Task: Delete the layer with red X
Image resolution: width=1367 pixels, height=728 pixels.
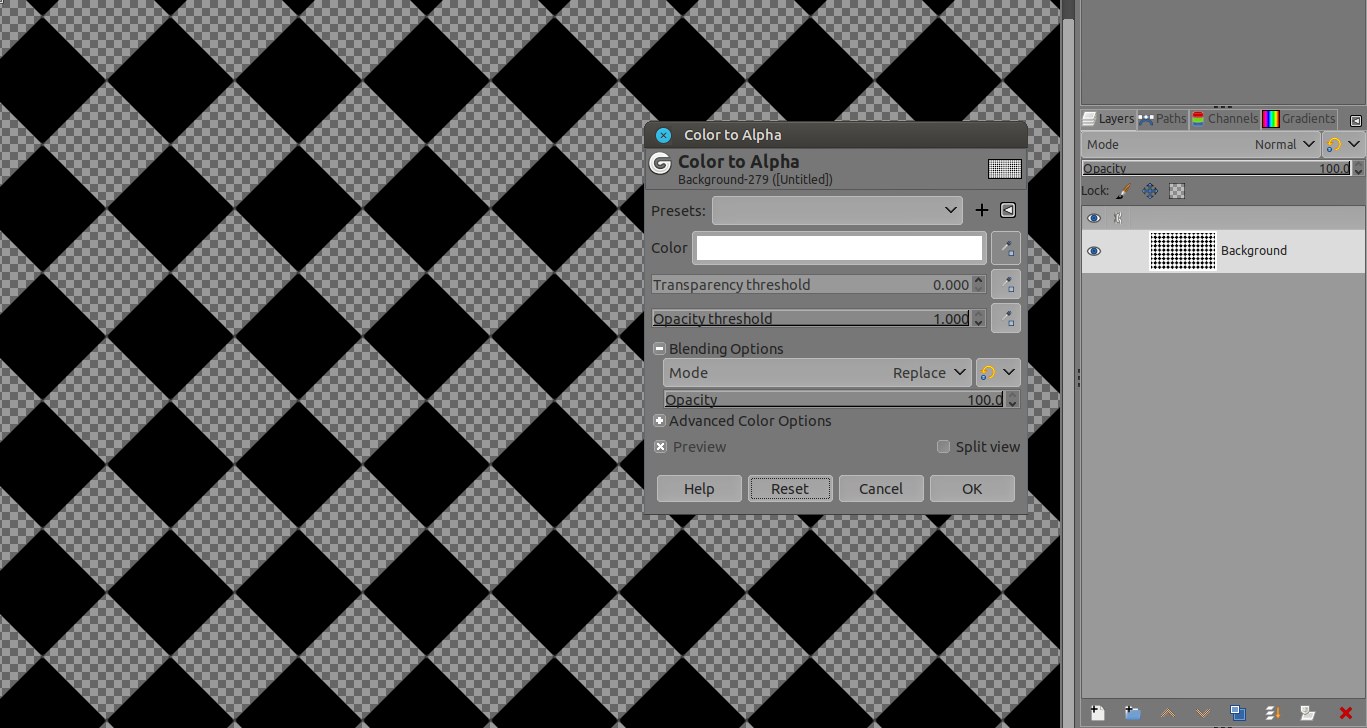Action: pos(1345,713)
